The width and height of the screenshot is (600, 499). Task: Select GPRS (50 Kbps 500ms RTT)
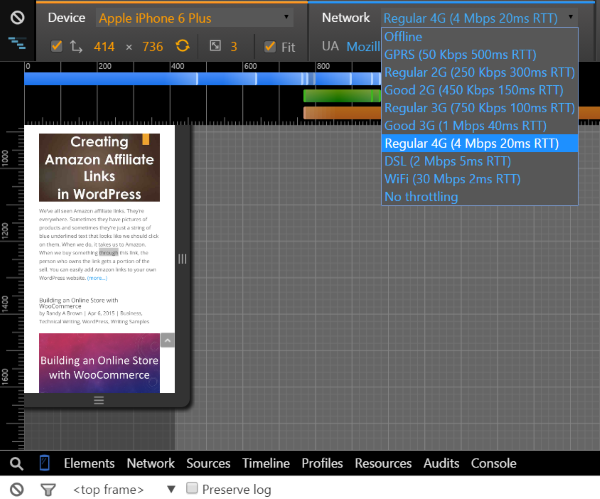pyautogui.click(x=480, y=54)
